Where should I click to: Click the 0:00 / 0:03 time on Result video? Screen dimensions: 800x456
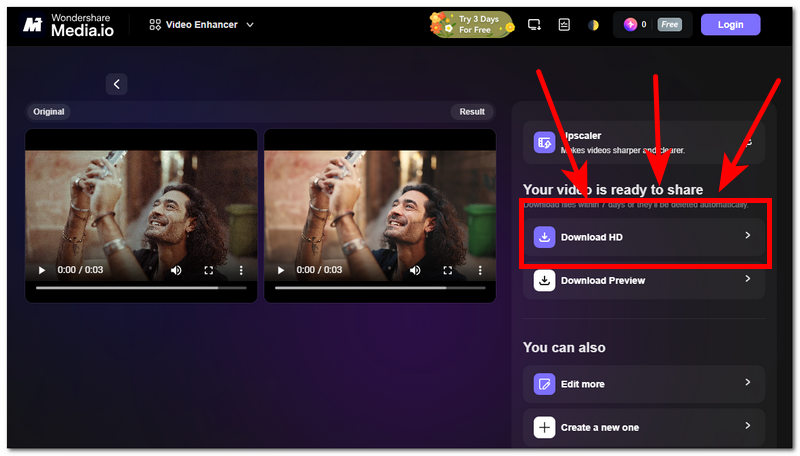319,270
